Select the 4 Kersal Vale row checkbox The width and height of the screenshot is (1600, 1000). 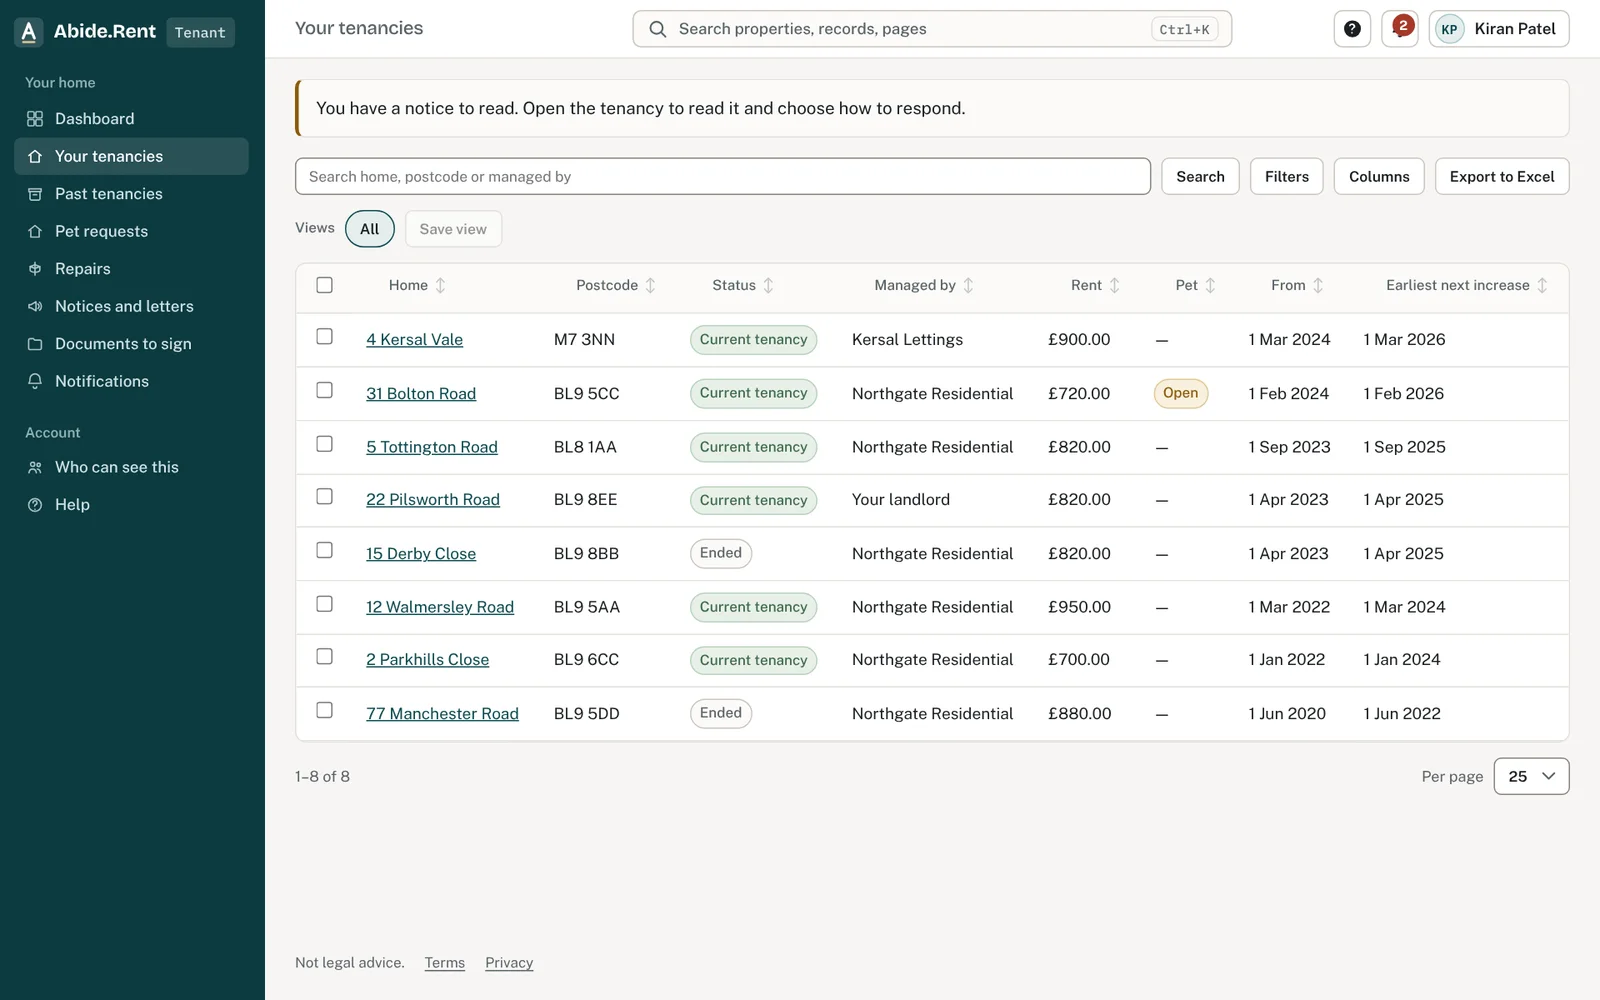[x=324, y=336]
